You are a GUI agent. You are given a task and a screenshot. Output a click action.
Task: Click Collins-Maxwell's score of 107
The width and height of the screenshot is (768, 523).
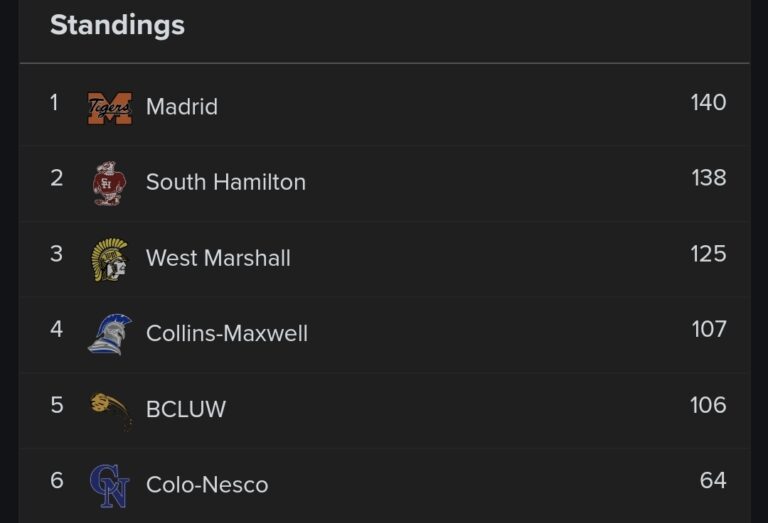708,329
